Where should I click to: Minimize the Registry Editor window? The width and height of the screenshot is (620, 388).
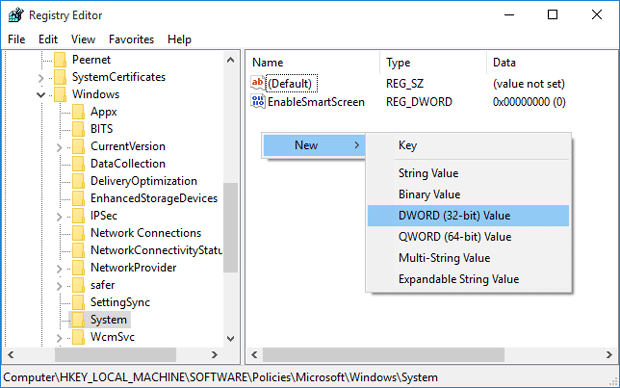pos(509,15)
